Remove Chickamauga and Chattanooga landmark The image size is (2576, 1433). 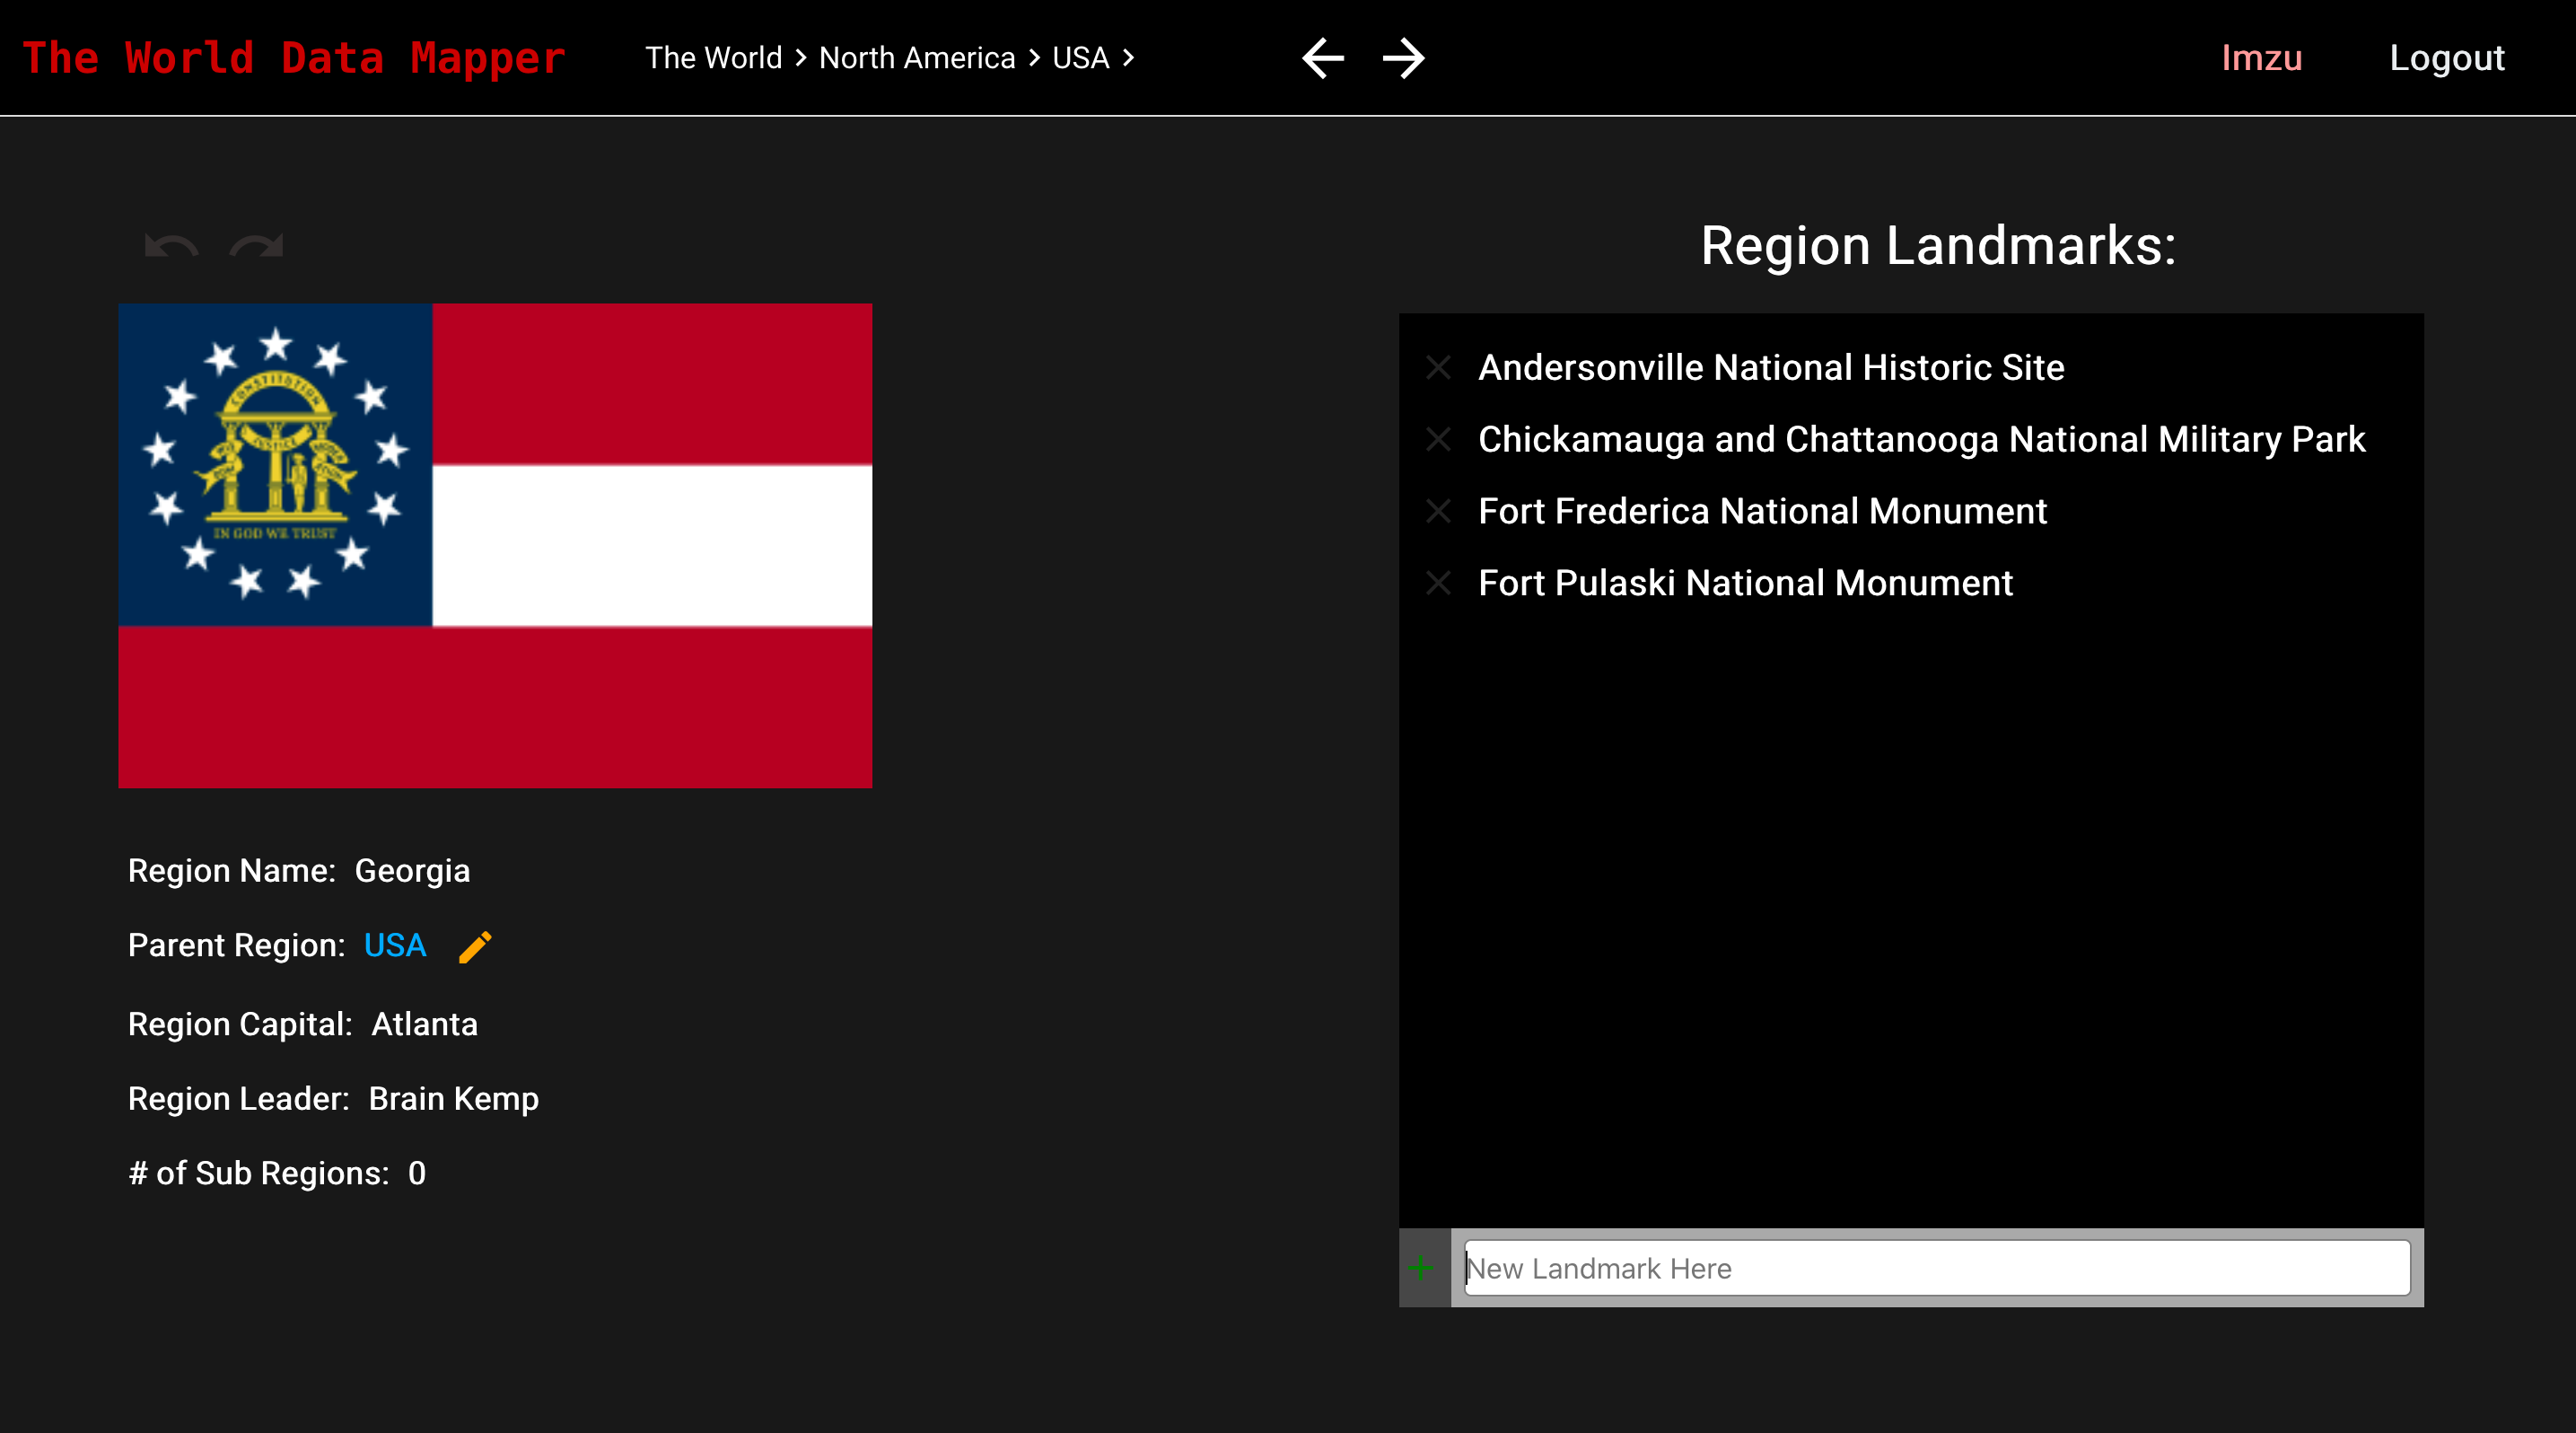pos(1438,439)
